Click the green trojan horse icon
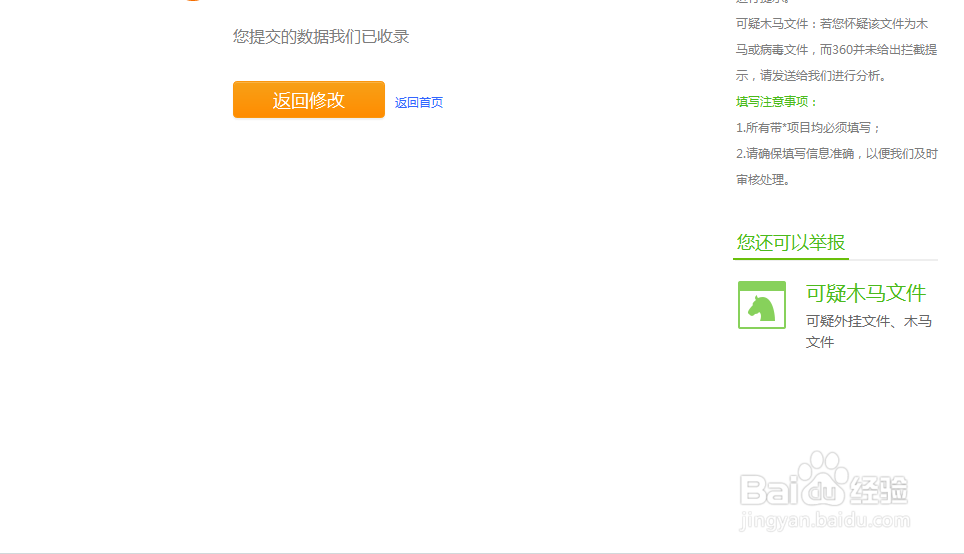The image size is (964, 554). click(x=762, y=305)
